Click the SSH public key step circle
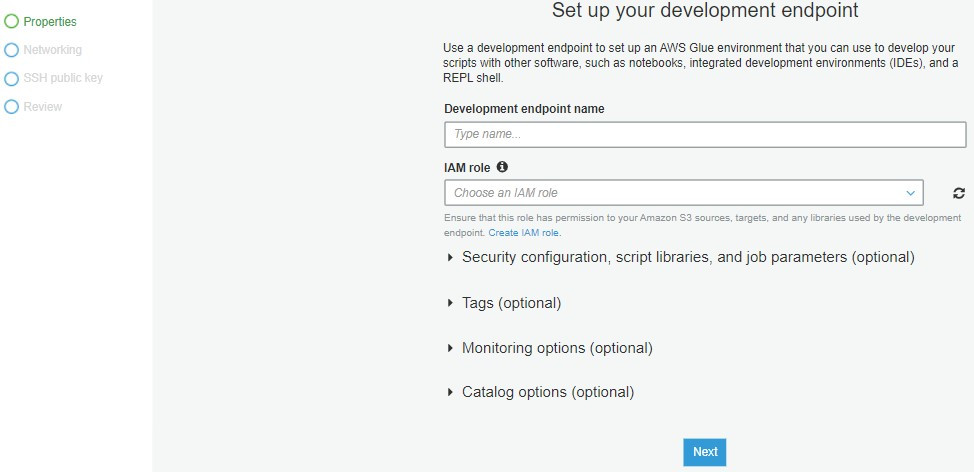The height and width of the screenshot is (472, 974). [12, 78]
